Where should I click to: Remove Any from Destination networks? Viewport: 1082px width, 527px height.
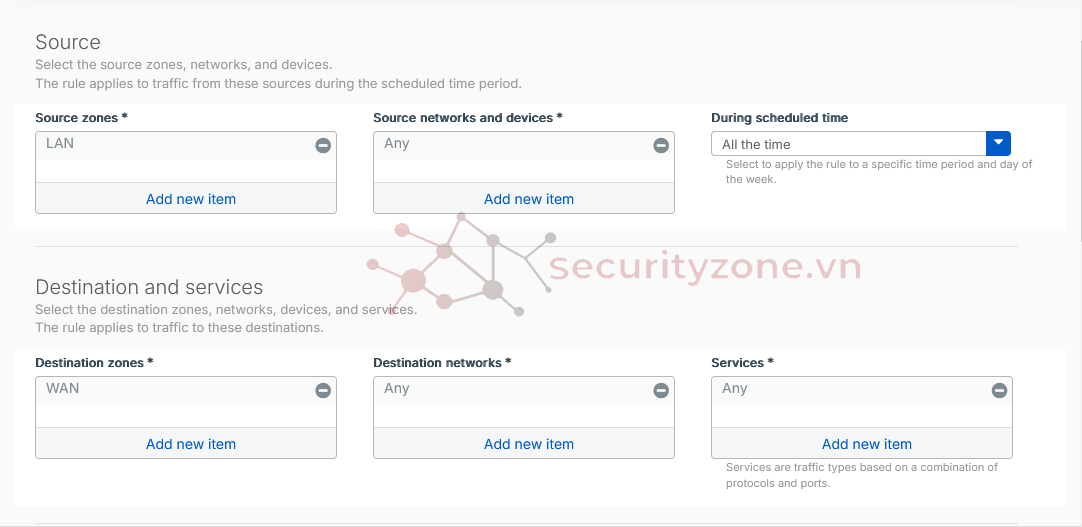tap(661, 390)
